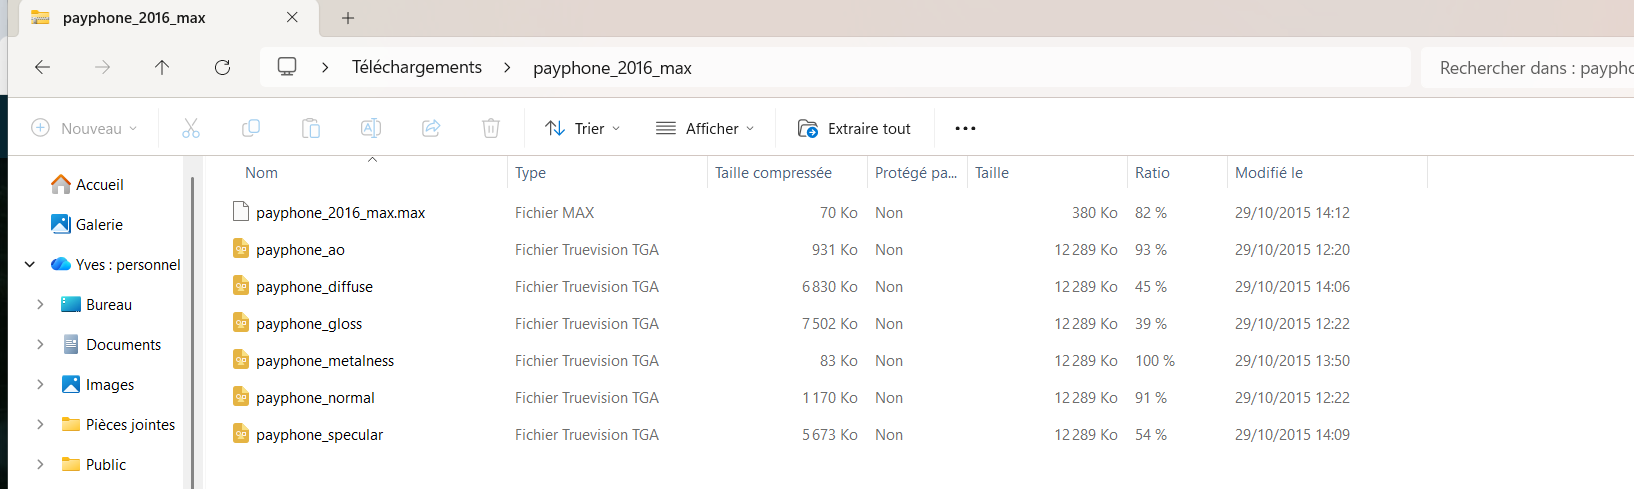Viewport: 1634px width, 489px height.
Task: Navigate back with the left arrow
Action: [x=42, y=67]
